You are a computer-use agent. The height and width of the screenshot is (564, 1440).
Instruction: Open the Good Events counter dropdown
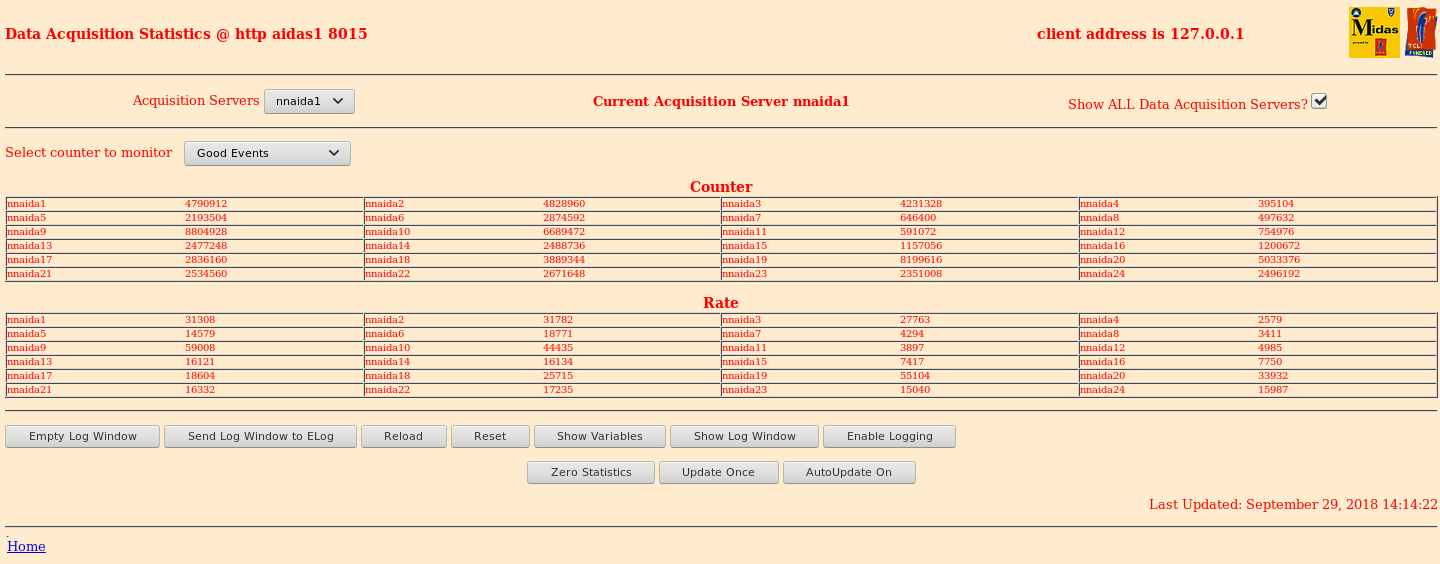(267, 153)
